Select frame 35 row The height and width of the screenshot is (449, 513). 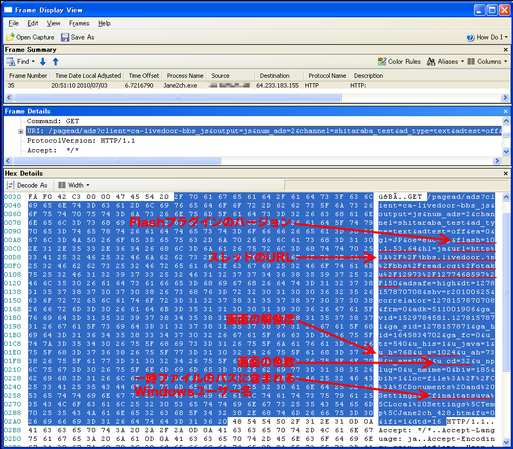256,86
